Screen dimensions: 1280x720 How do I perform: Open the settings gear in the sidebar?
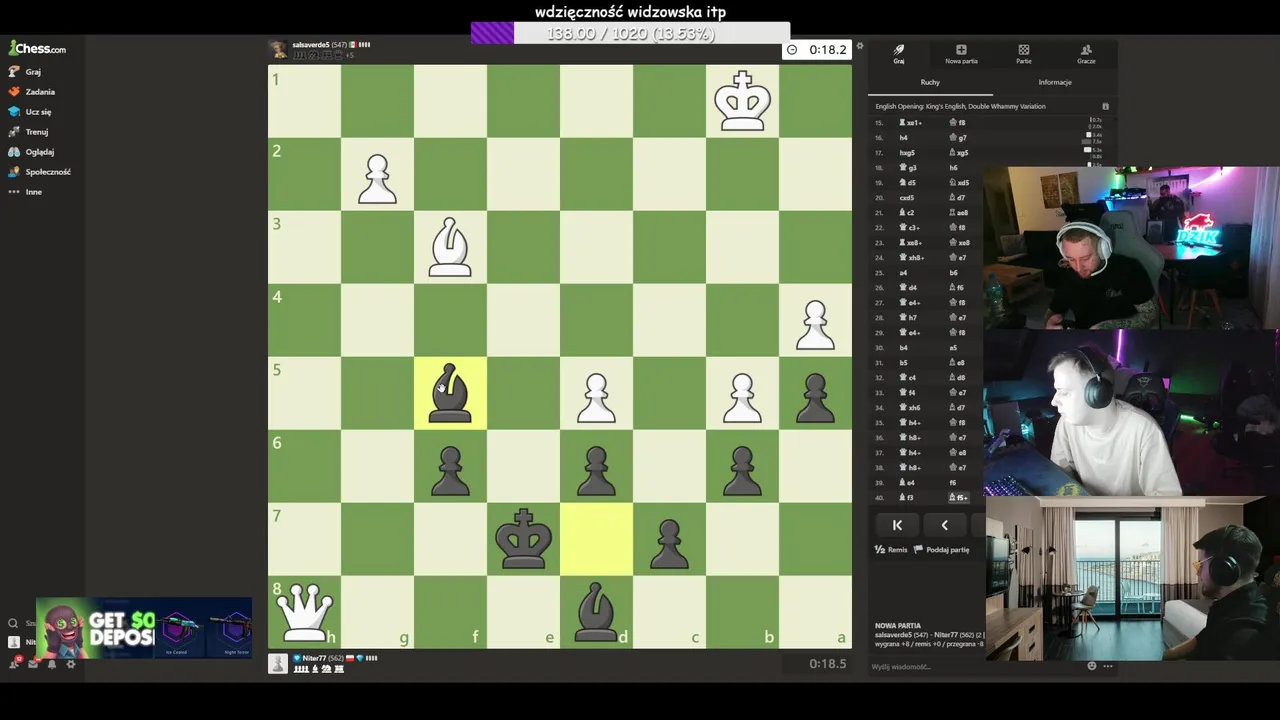[71, 664]
